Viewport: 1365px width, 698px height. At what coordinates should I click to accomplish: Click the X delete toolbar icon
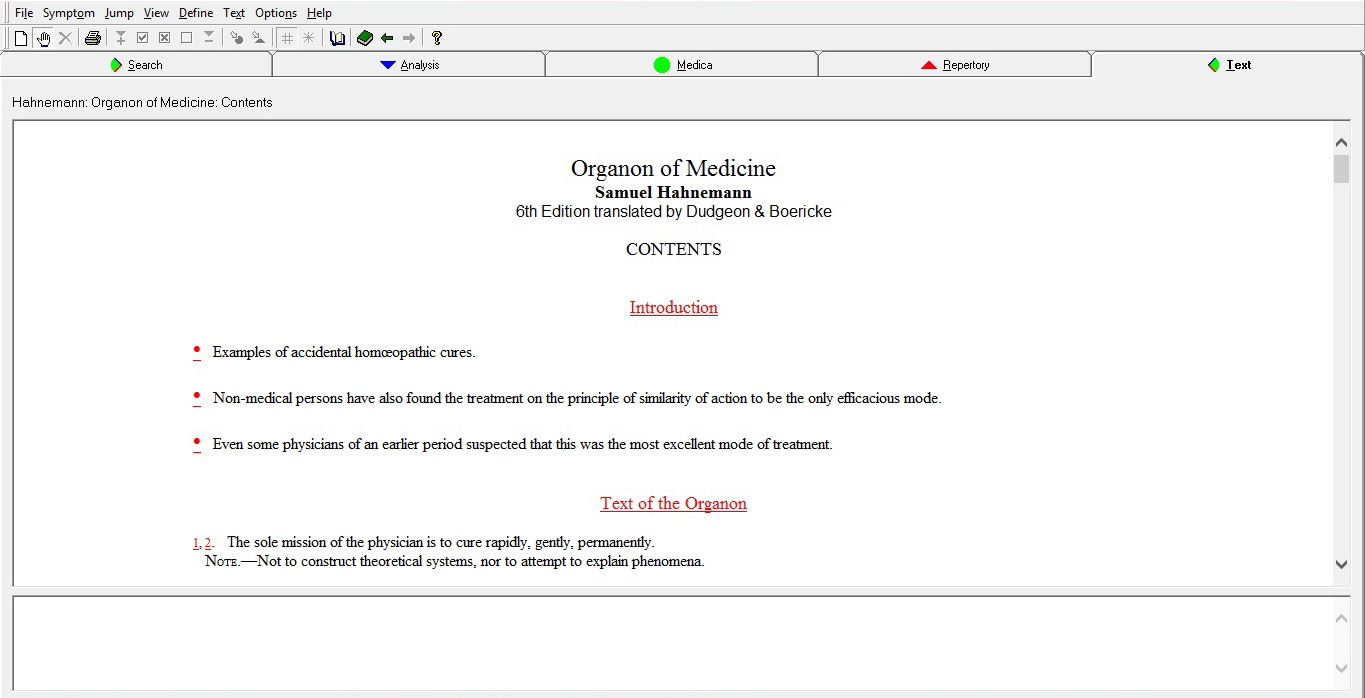(65, 38)
